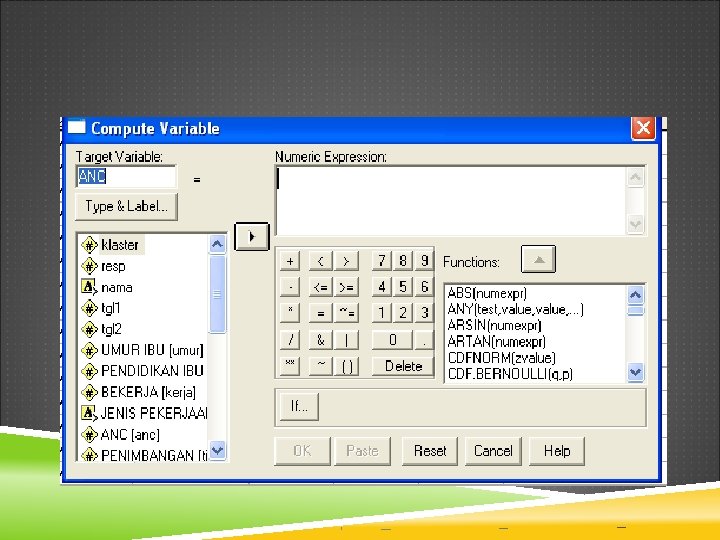
Task: Insert the not-equal (~=) operator
Action: [347, 313]
